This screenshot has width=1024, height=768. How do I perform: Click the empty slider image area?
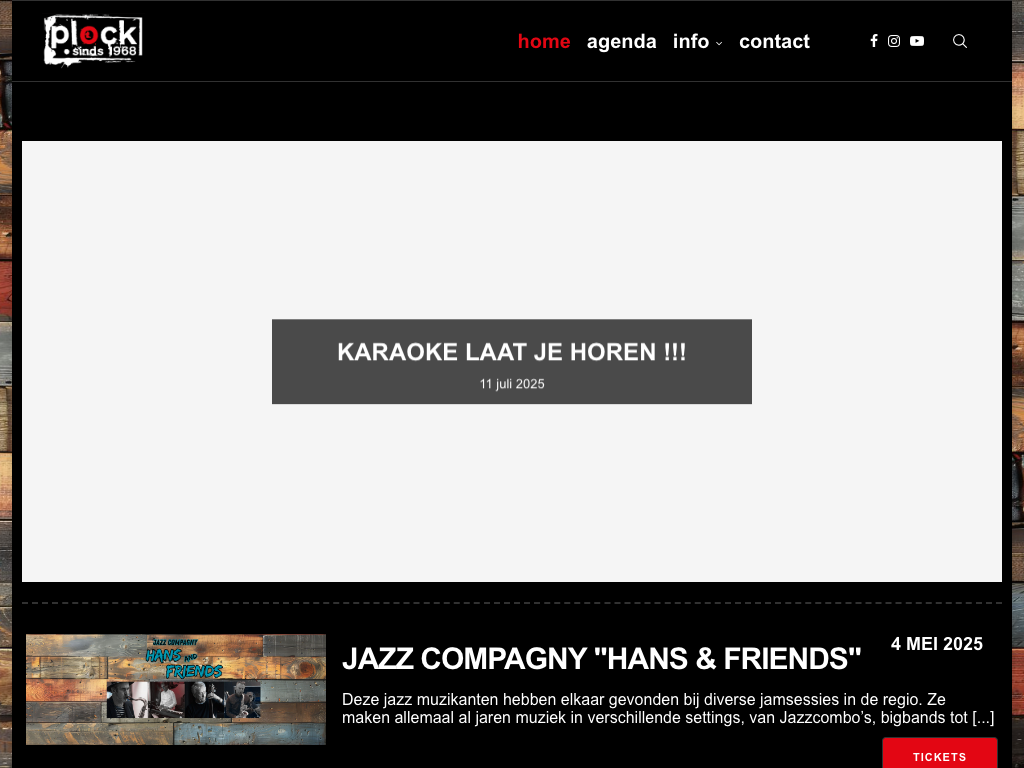(x=511, y=229)
